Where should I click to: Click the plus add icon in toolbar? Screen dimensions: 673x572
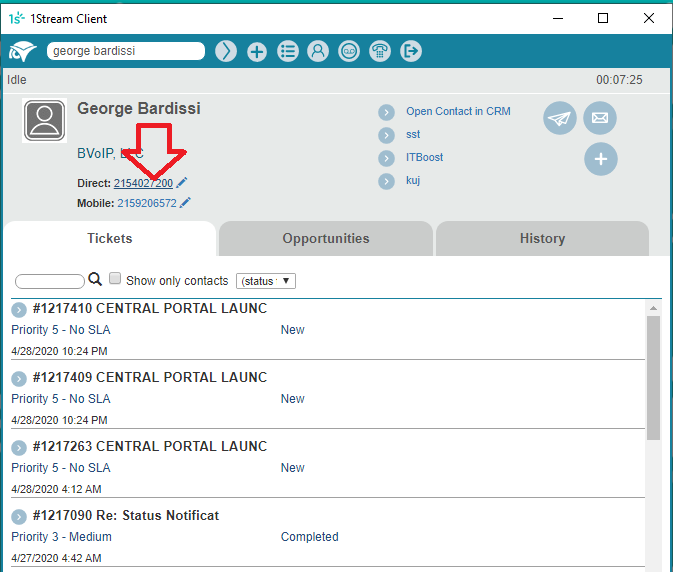(257, 52)
